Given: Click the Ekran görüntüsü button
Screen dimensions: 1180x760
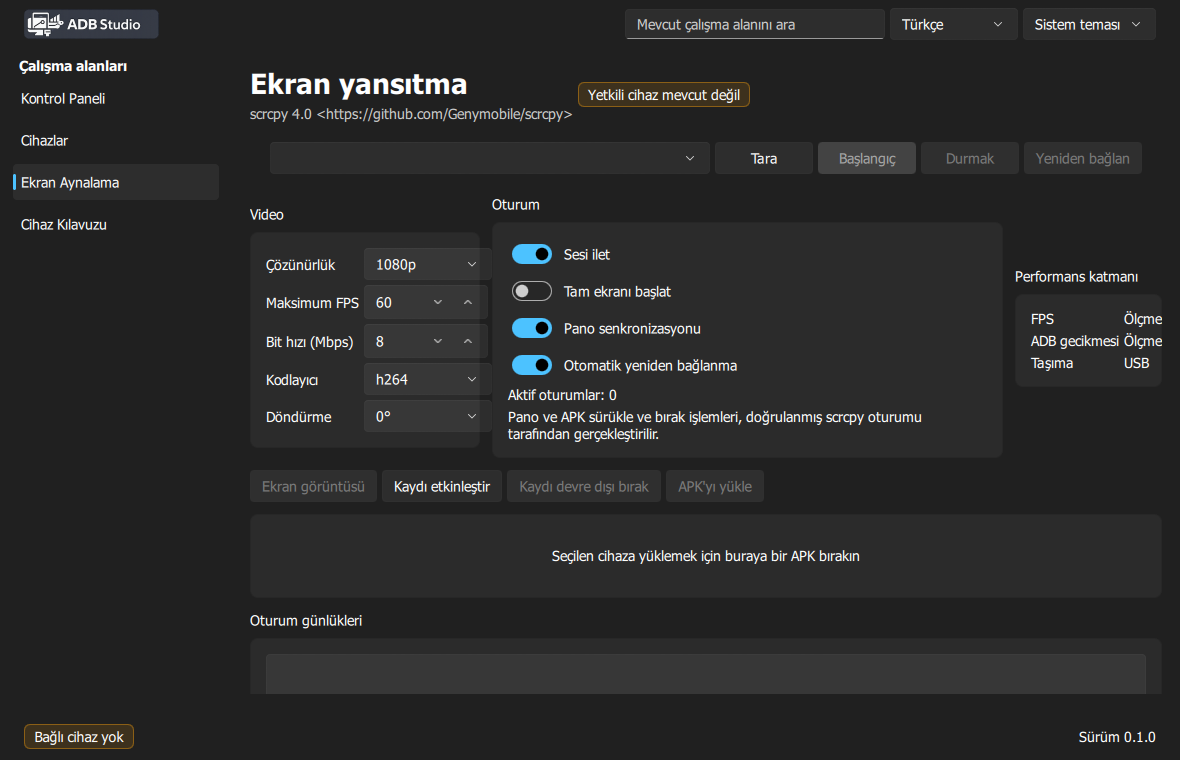Looking at the screenshot, I should coord(313,487).
